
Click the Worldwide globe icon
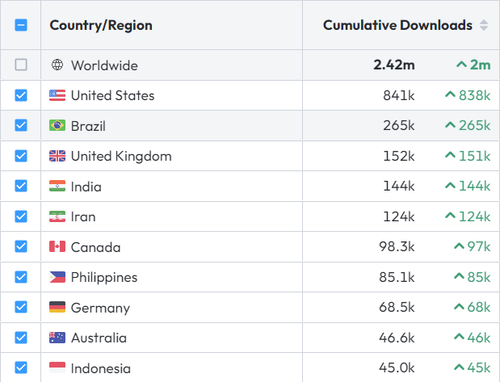point(57,65)
